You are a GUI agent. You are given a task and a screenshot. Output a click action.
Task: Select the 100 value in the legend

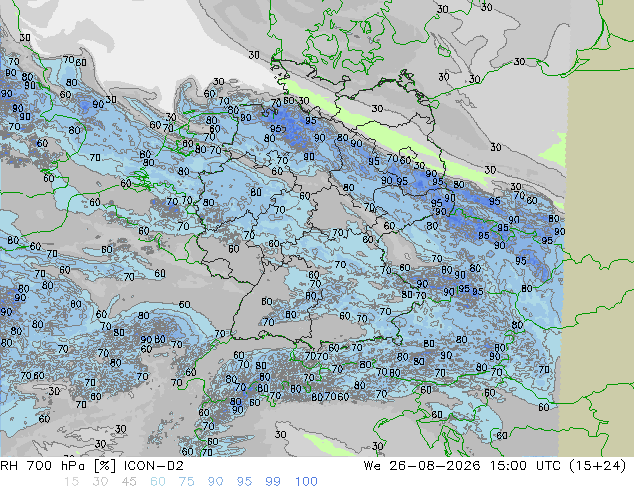pos(306,482)
